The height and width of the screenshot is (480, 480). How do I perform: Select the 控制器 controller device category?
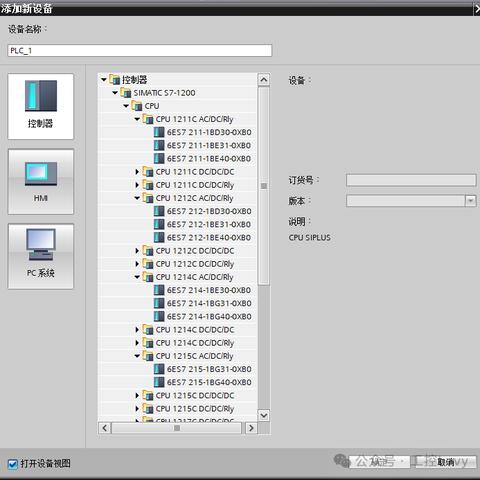pos(41,106)
